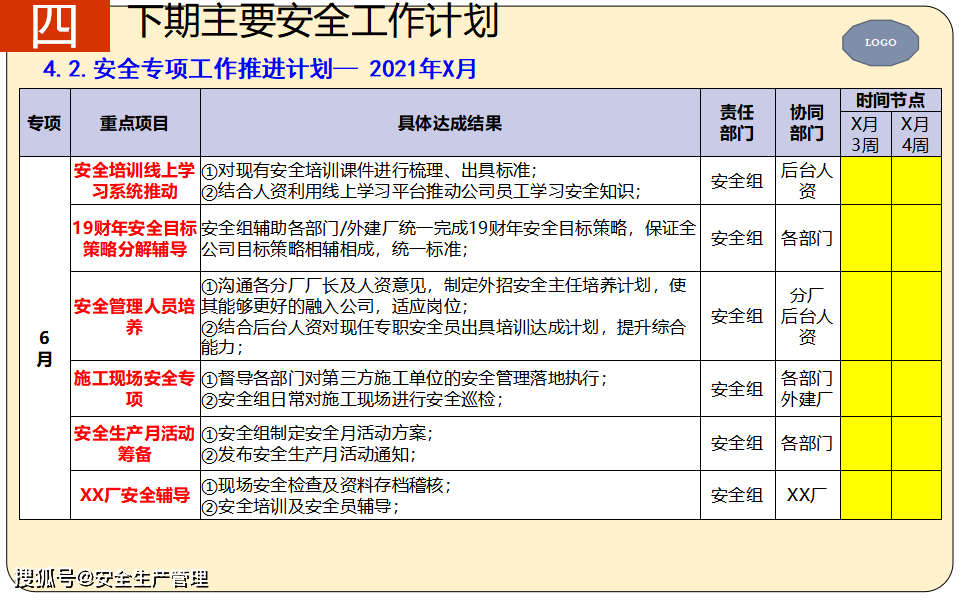
Task: Select the red XX厂安全辅导 project cell
Action: point(135,495)
